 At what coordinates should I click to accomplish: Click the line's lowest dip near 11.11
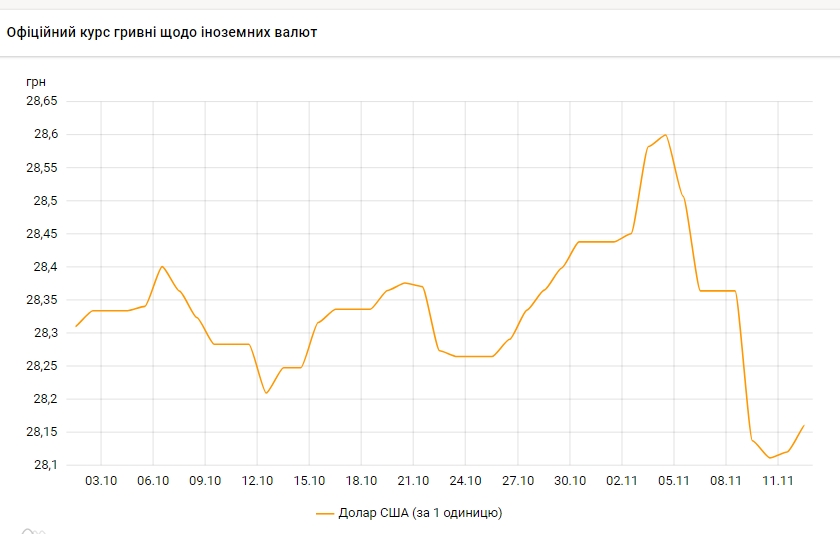coord(770,458)
